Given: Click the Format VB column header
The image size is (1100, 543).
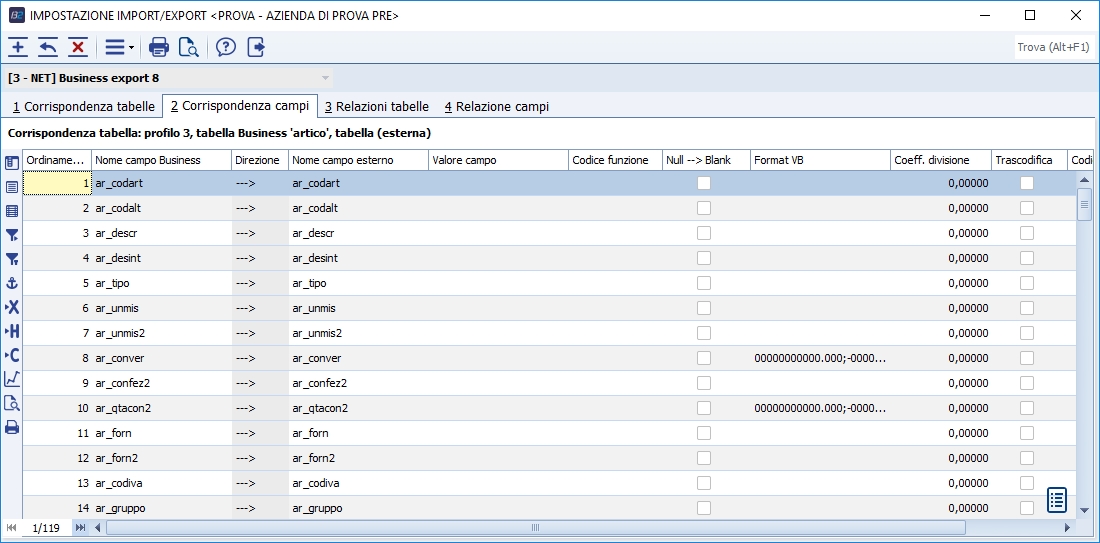Looking at the screenshot, I should 820,160.
